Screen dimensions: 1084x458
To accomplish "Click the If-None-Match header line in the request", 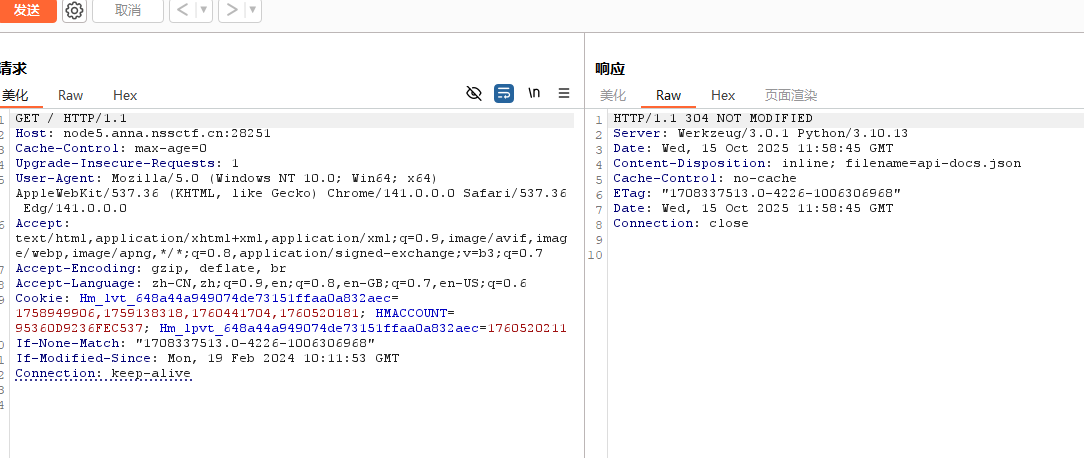I will 194,343.
